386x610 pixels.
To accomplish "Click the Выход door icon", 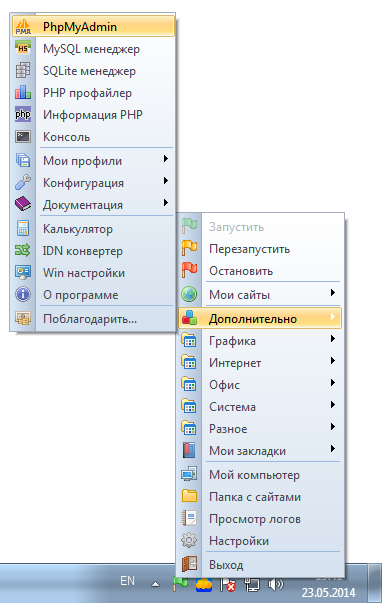I will click(189, 564).
